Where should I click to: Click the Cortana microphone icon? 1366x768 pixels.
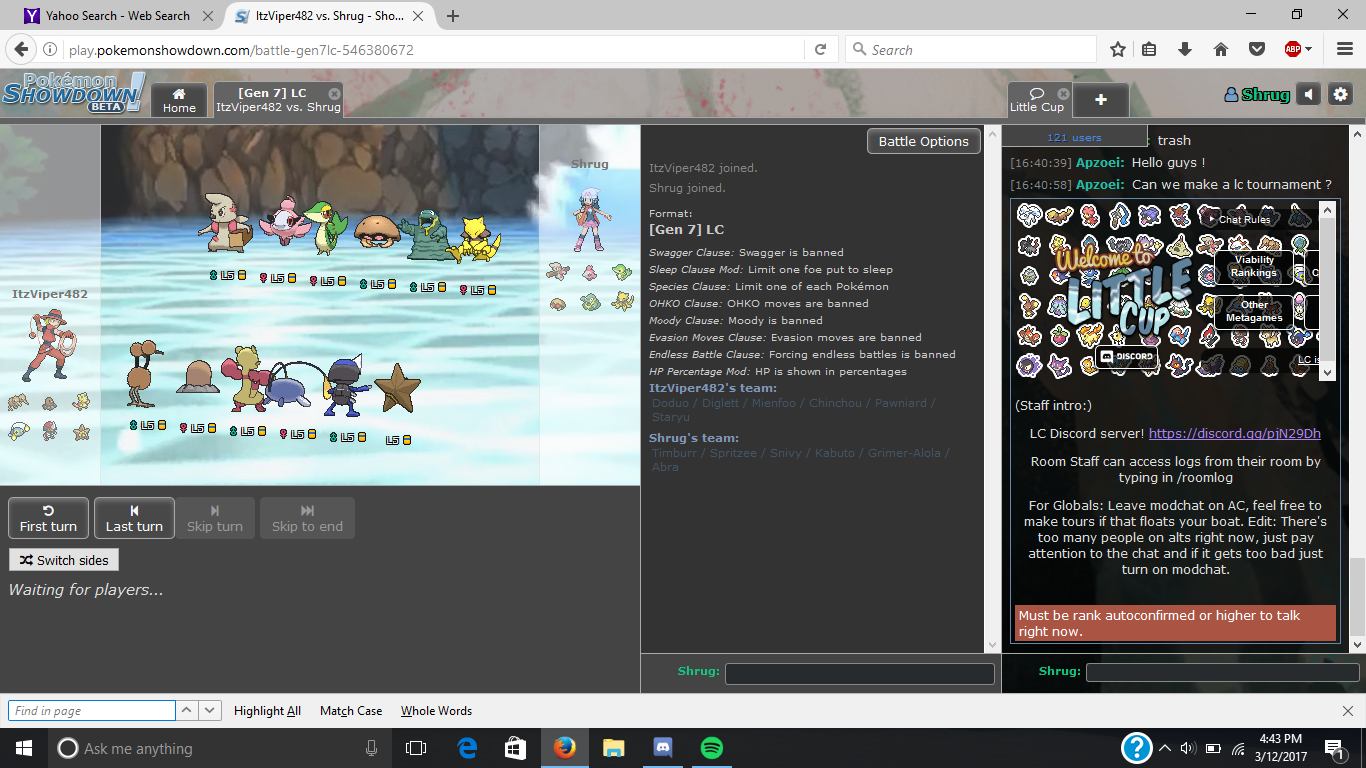372,748
